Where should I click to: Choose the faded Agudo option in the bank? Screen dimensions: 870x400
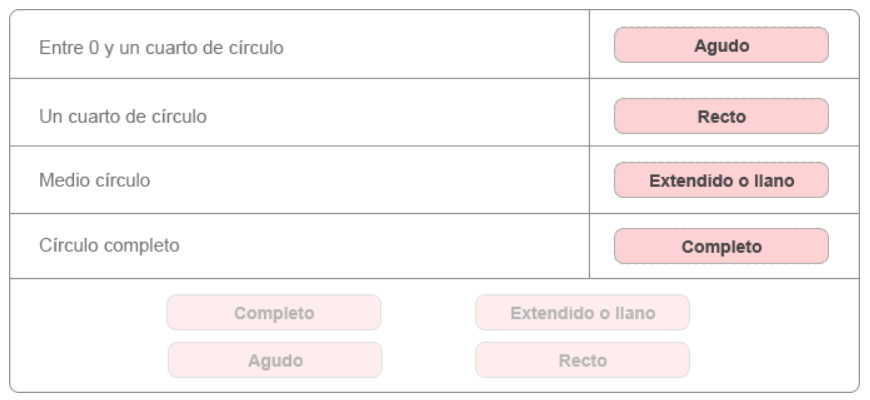(275, 361)
